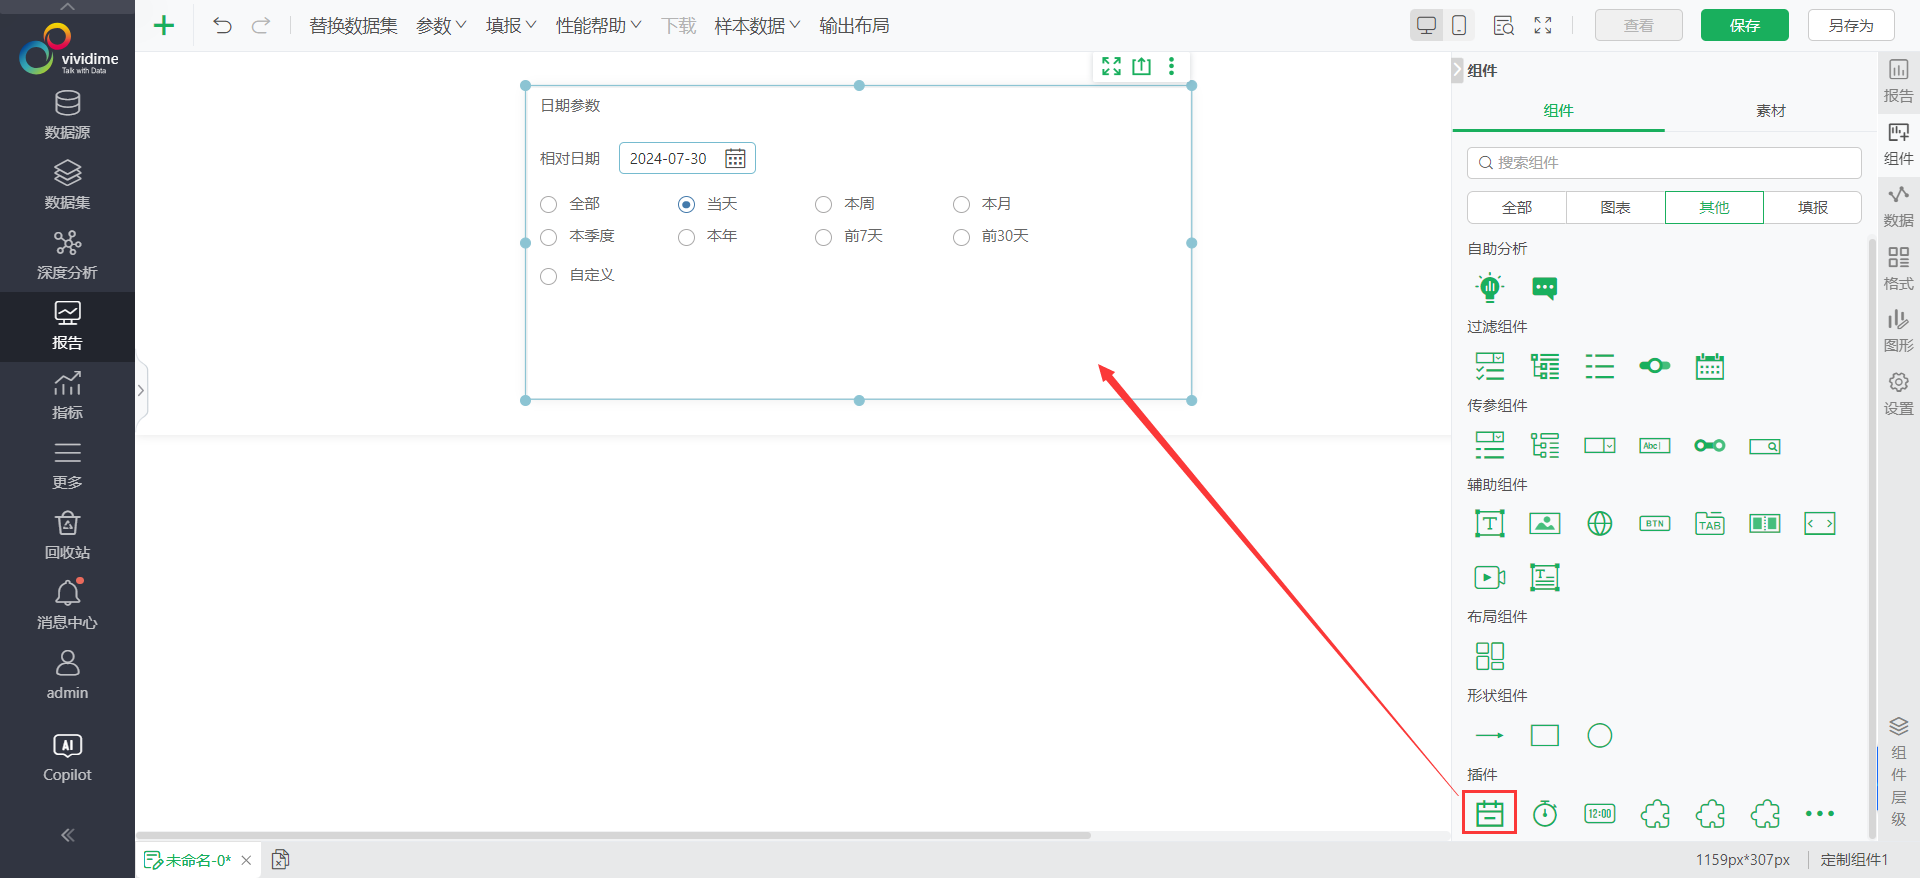Launch the Copilot AI assistant
Screen dimensions: 1920x878
tap(67, 758)
